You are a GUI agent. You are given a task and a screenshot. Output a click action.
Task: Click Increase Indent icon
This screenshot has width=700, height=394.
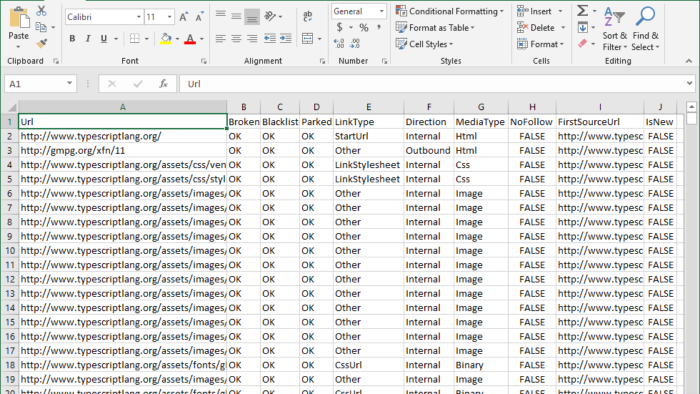[286, 39]
